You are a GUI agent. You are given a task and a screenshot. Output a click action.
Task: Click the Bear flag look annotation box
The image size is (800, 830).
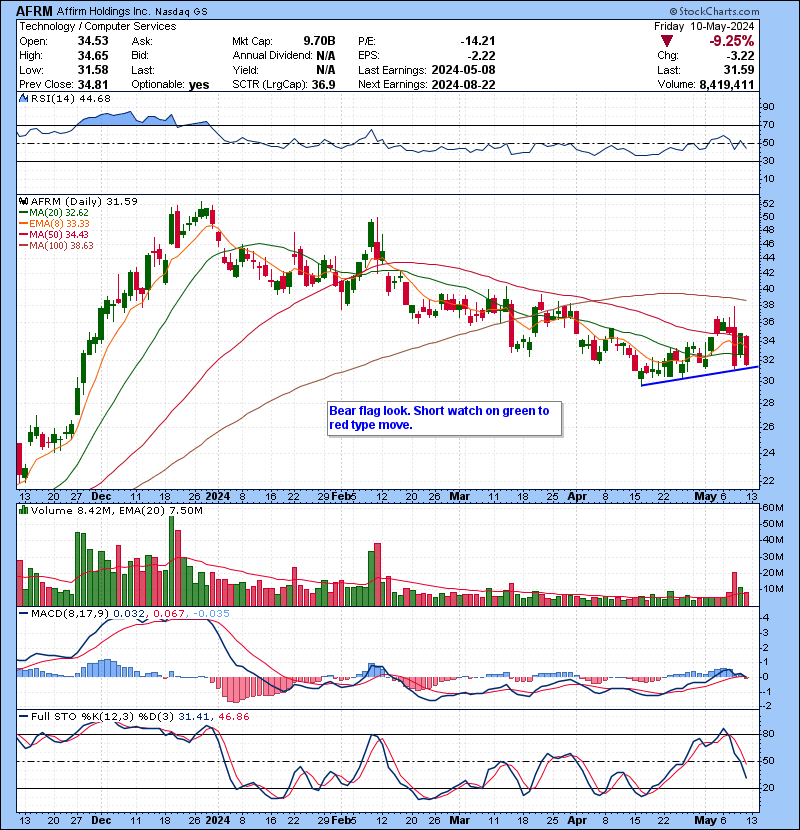point(444,418)
